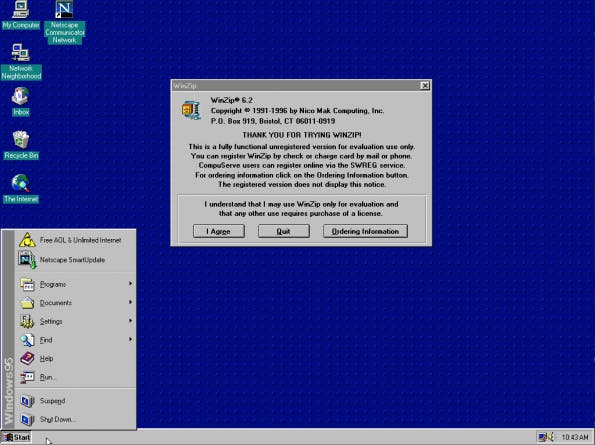Expand arrow next to Programs
The height and width of the screenshot is (445, 595).
(x=130, y=284)
